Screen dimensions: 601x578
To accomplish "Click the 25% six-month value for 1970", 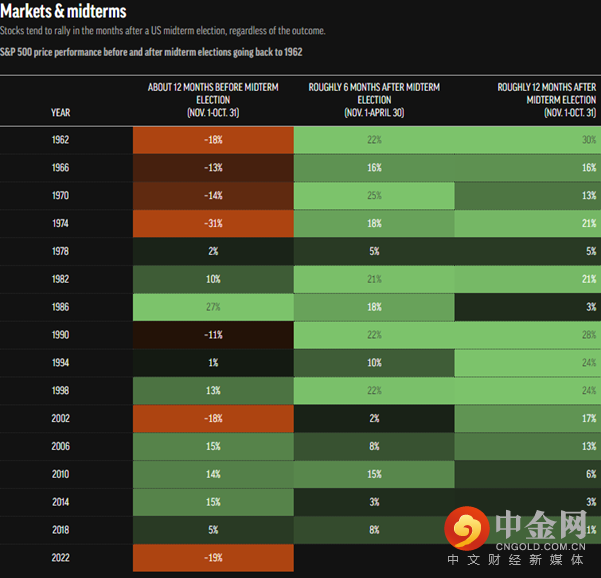I will tap(374, 195).
